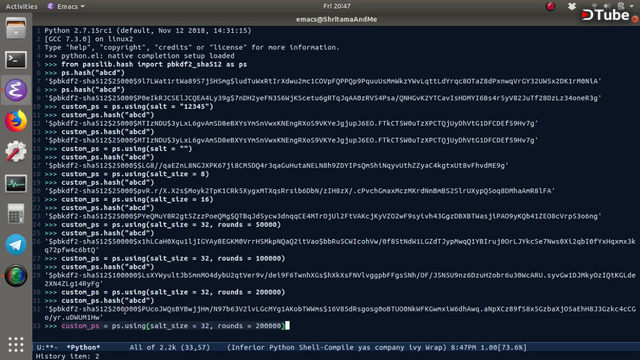Open System Monitor dock icon
640x360 pixels.
[16, 183]
